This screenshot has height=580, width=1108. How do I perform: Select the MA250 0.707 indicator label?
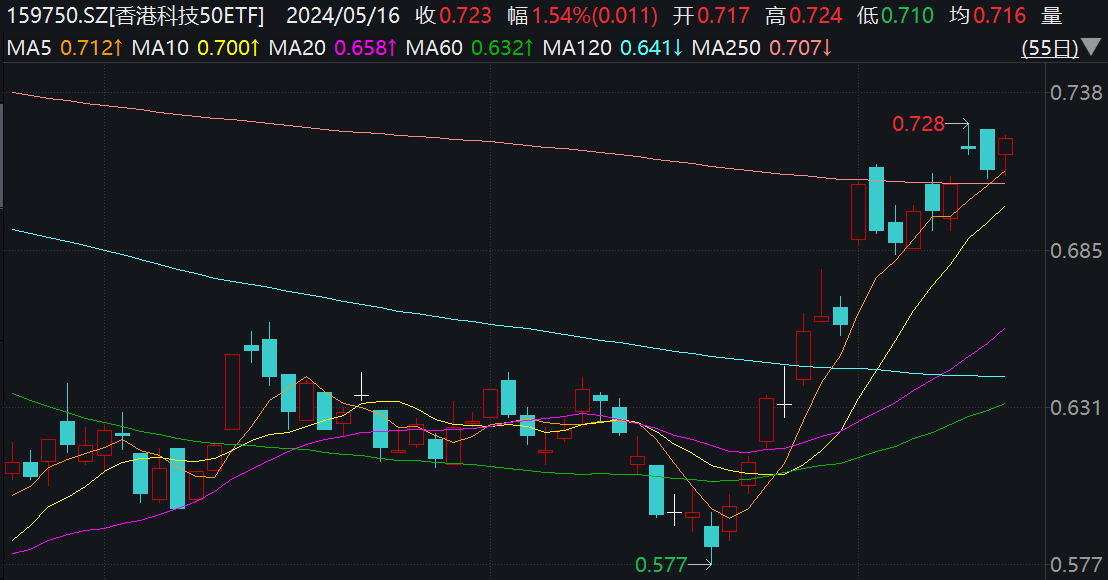[x=762, y=48]
